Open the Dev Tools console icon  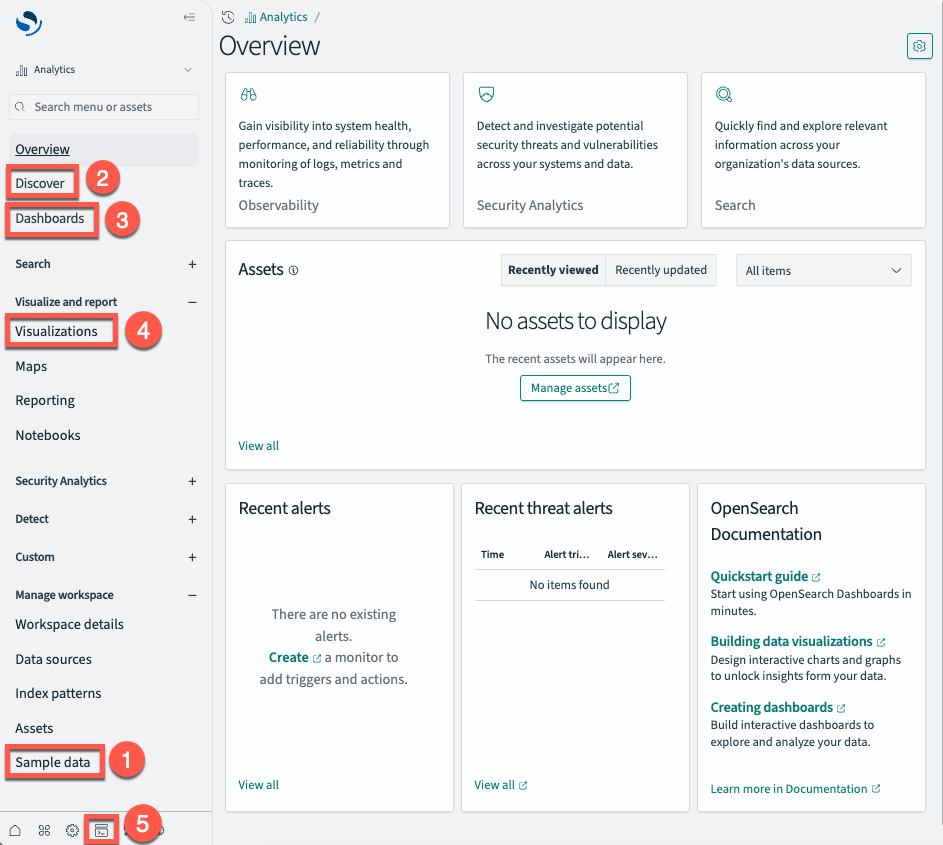[x=101, y=831]
